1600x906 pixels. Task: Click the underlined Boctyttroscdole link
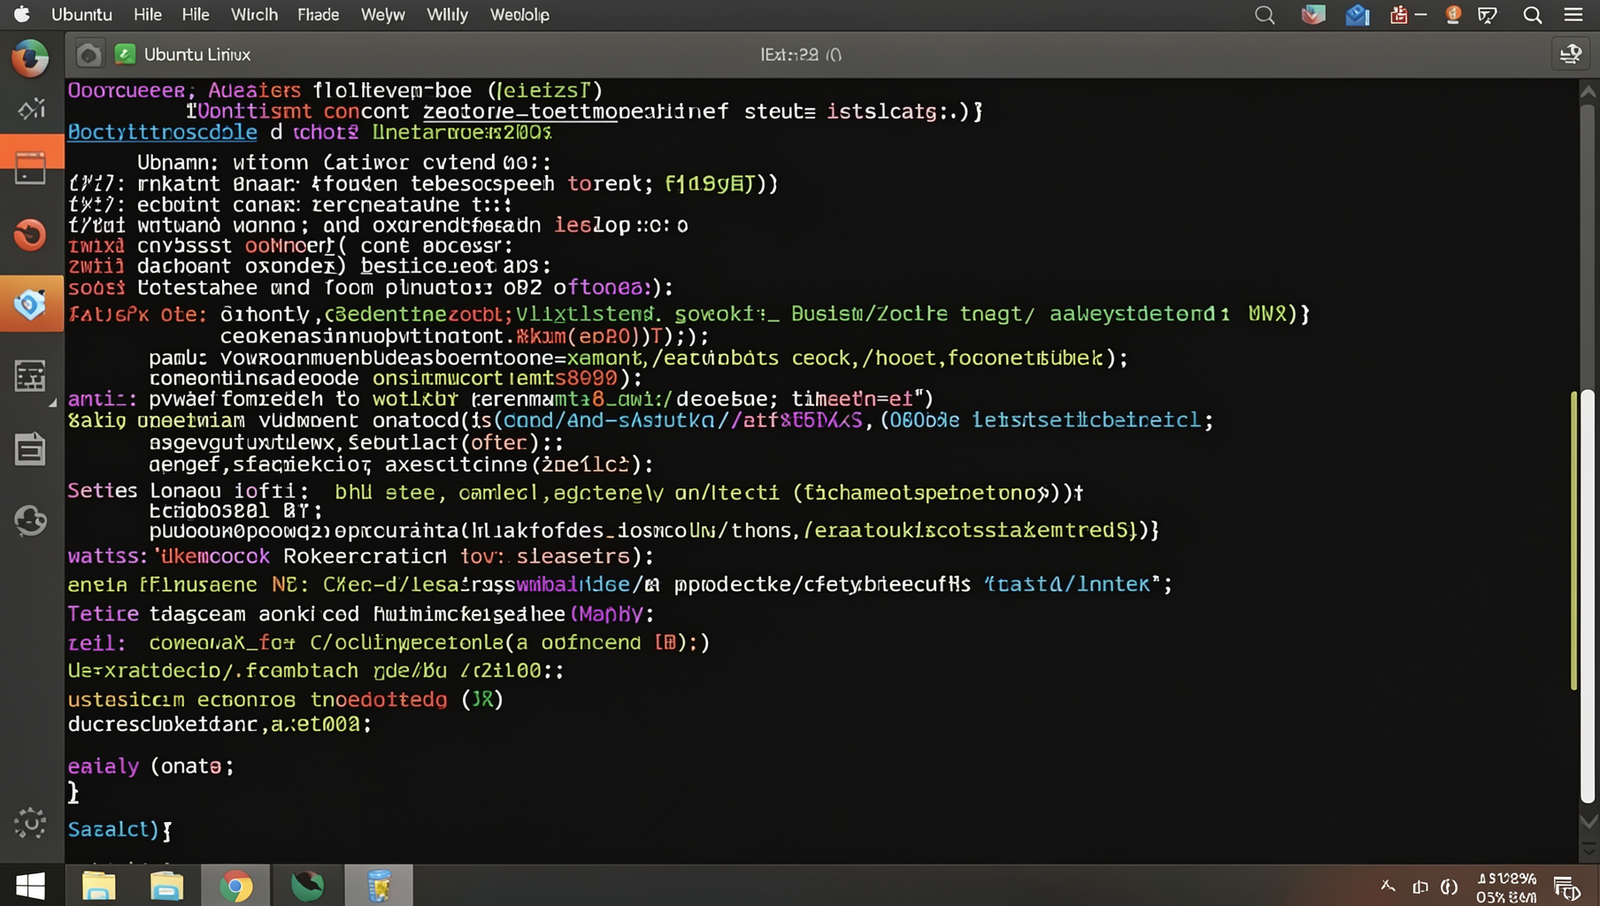(162, 132)
